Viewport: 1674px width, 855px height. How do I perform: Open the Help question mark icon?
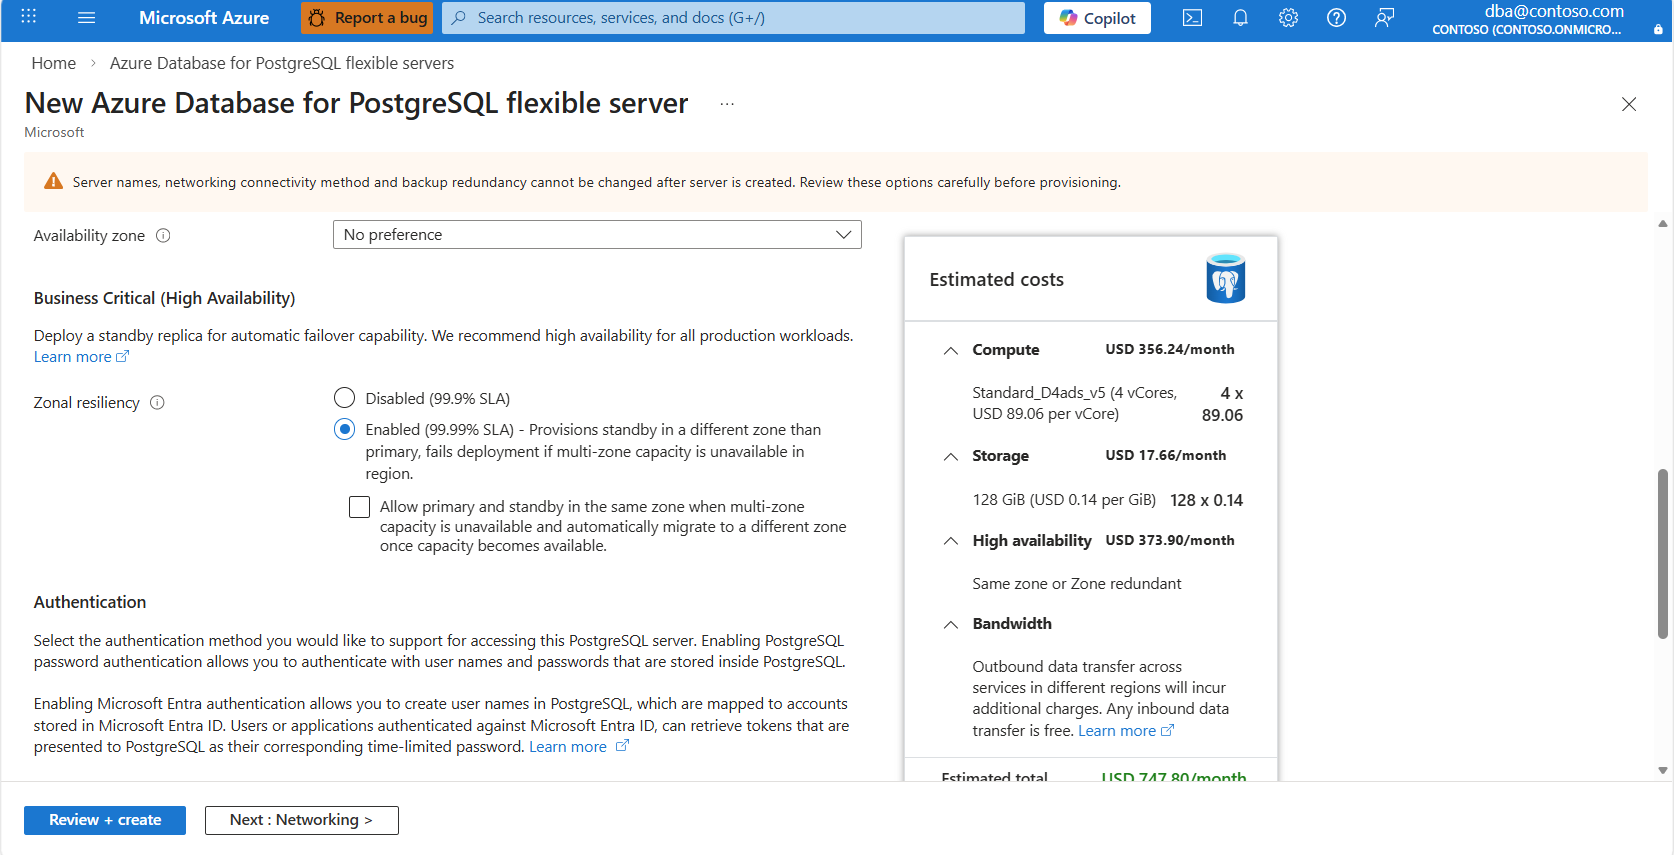click(x=1336, y=18)
